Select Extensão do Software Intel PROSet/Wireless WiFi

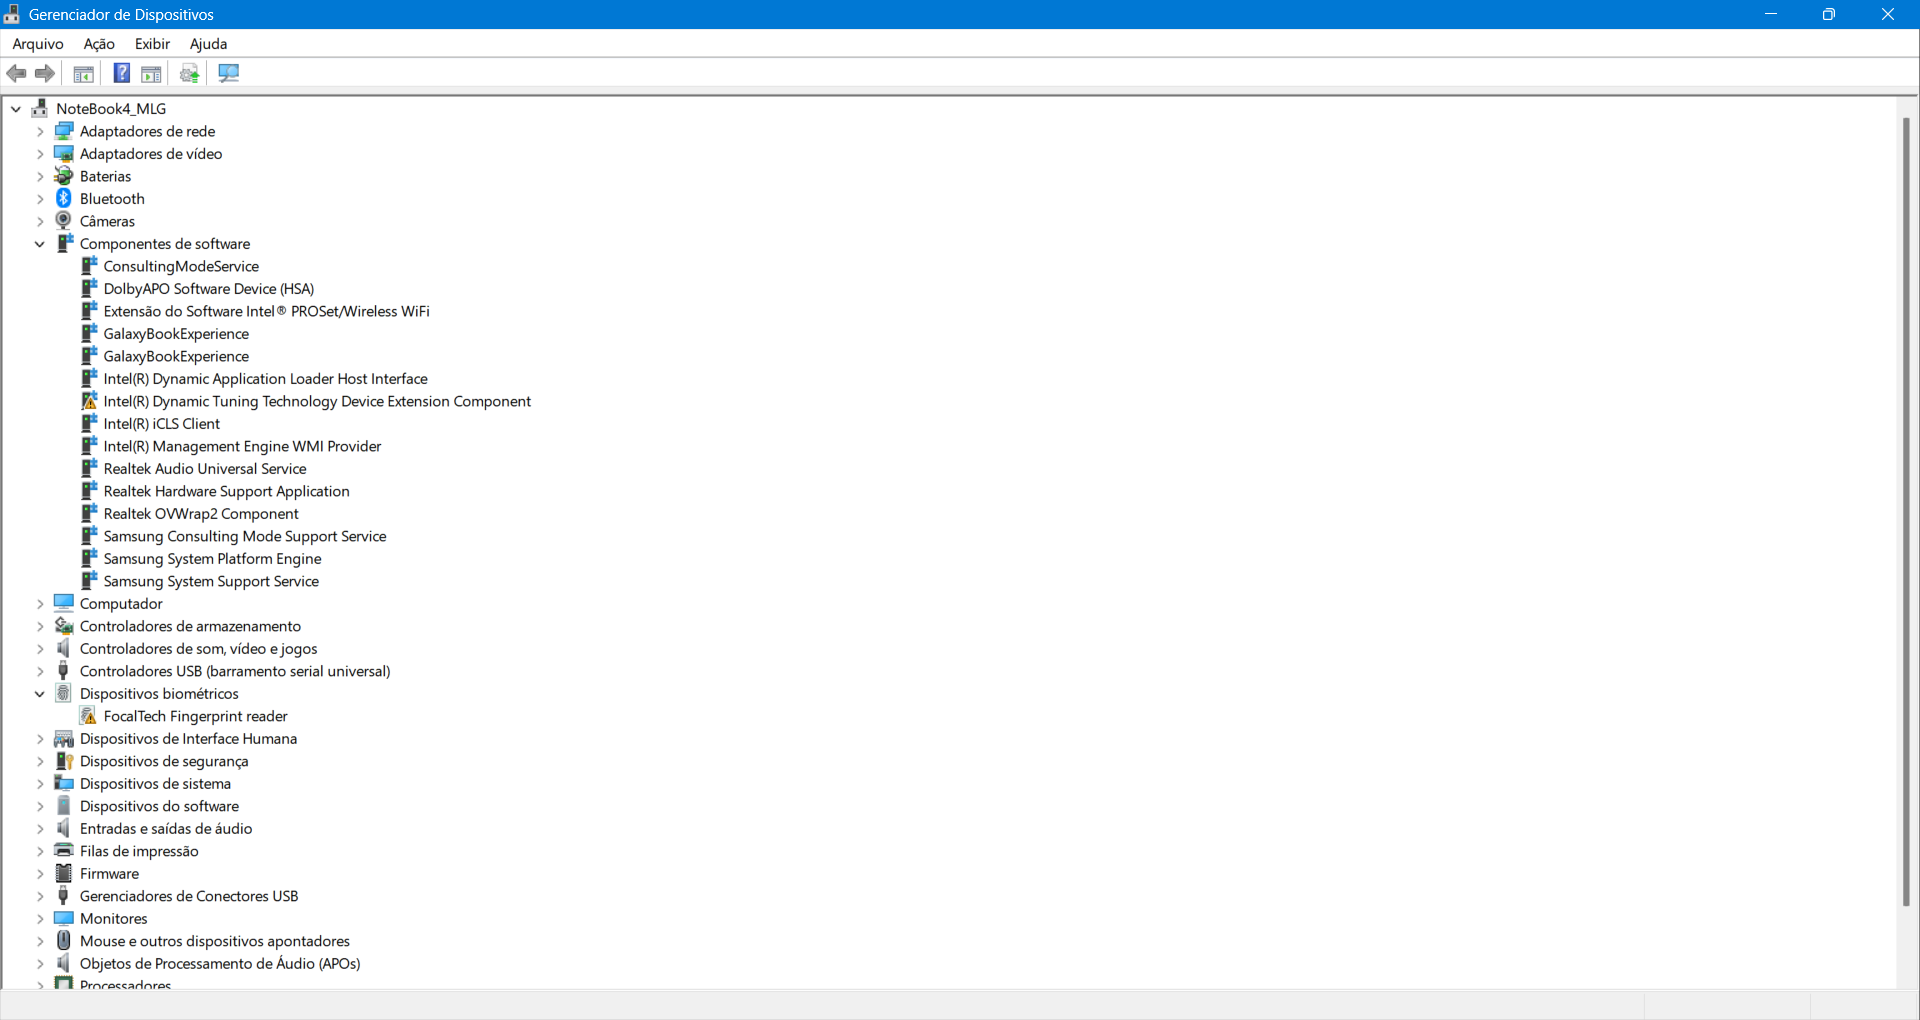(x=267, y=311)
